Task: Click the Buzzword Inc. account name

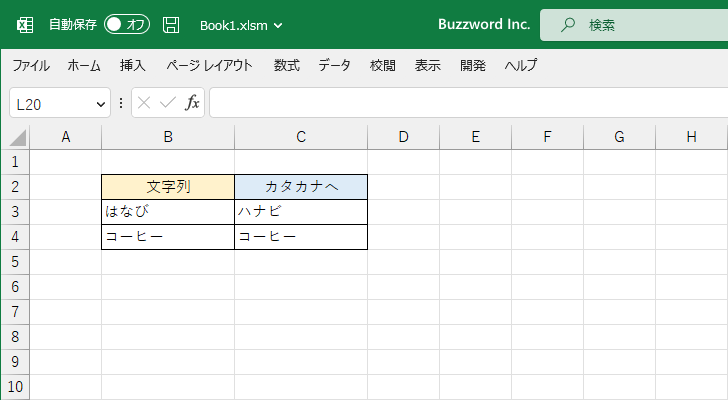Action: click(484, 24)
